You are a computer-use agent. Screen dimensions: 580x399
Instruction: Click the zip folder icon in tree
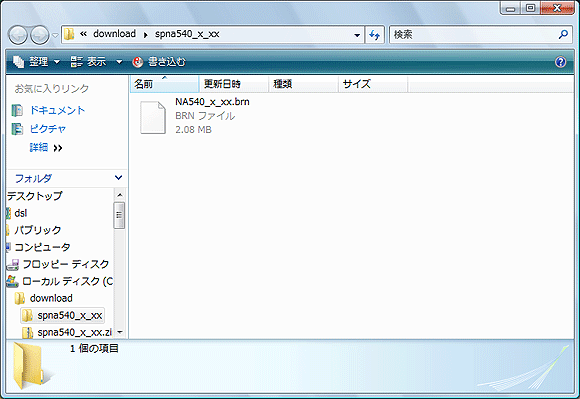coord(27,333)
